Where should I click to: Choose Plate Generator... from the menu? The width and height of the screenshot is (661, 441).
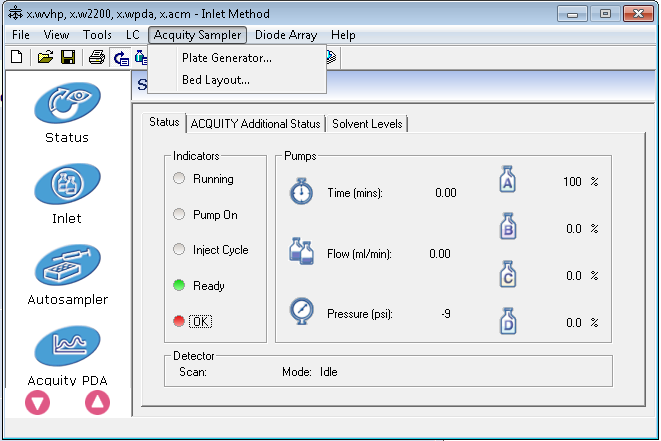pyautogui.click(x=237, y=58)
